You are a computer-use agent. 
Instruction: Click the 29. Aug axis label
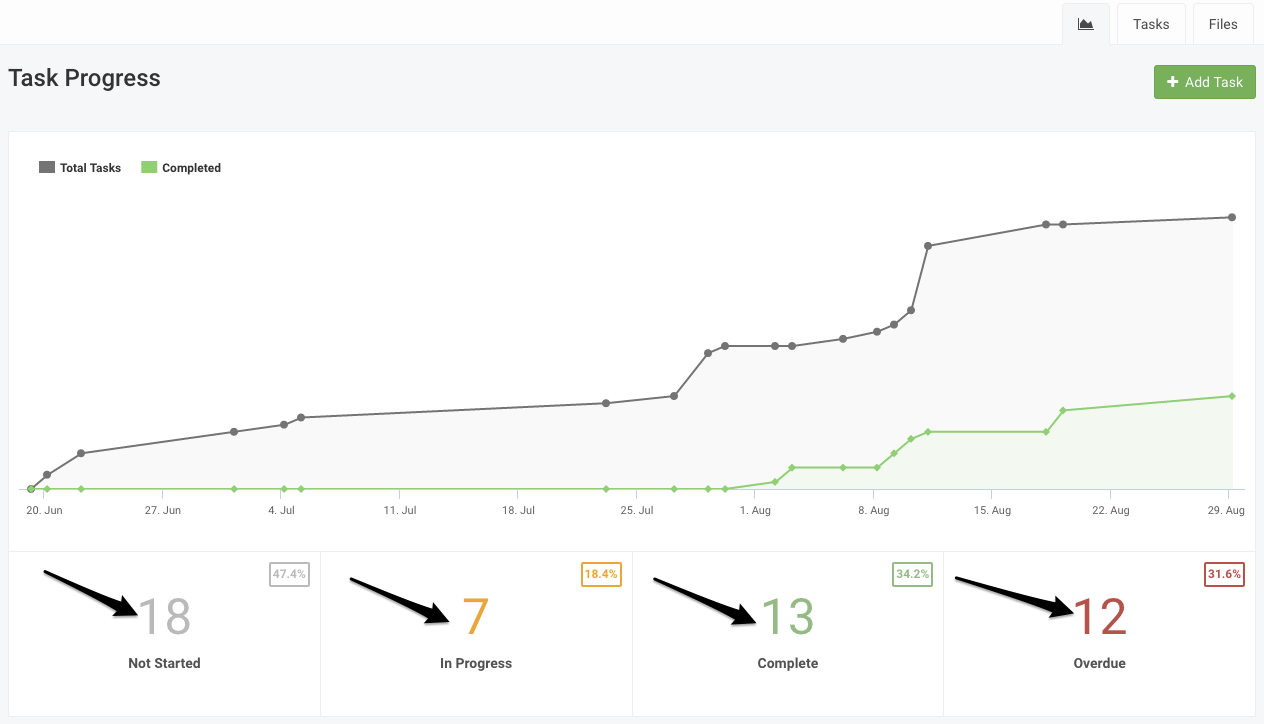coord(1224,510)
